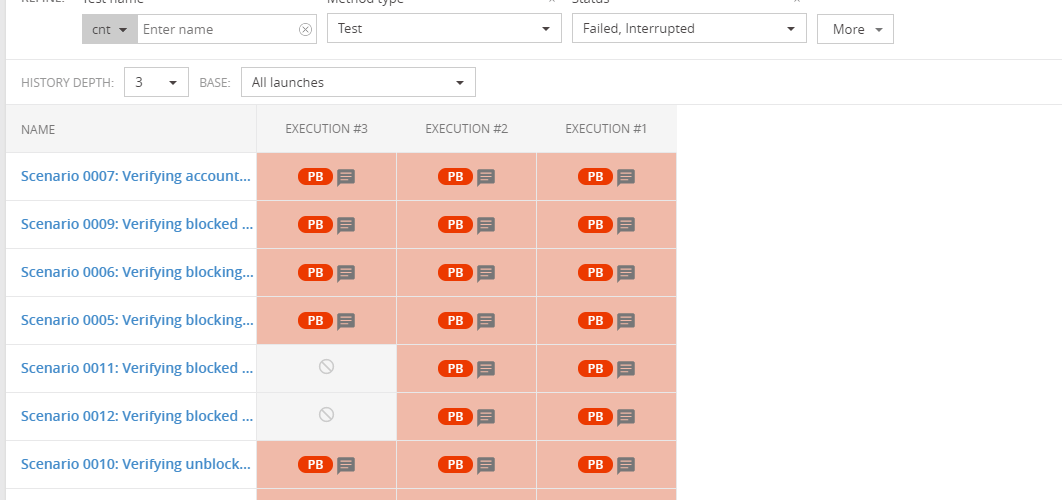Open comment icon for Scenario 0009 Execution #3
The width and height of the screenshot is (1062, 500).
[346, 226]
